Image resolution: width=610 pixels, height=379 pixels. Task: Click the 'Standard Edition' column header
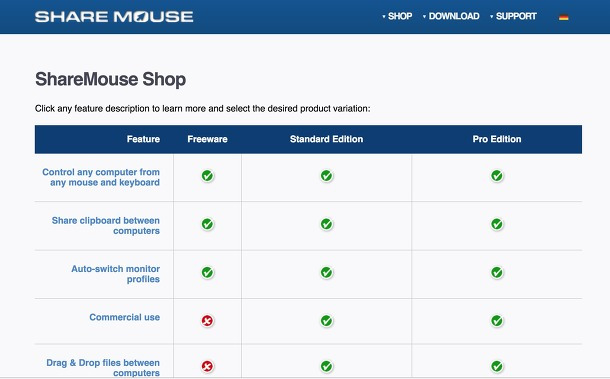(326, 139)
